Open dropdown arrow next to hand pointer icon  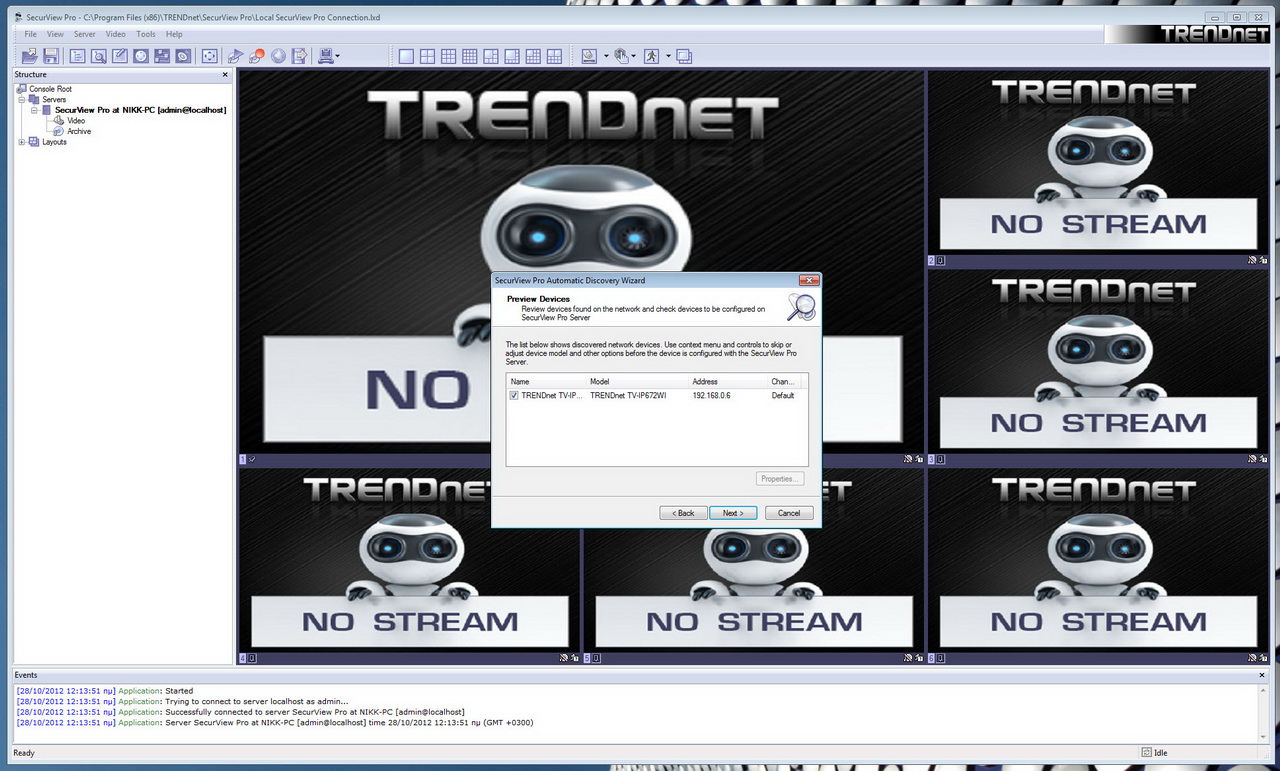634,56
